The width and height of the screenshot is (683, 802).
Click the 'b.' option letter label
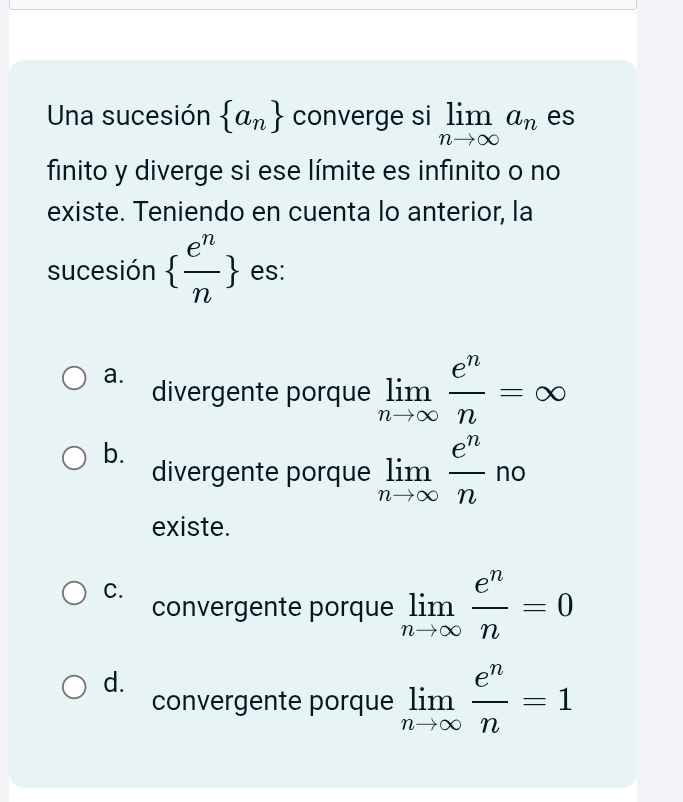114,455
